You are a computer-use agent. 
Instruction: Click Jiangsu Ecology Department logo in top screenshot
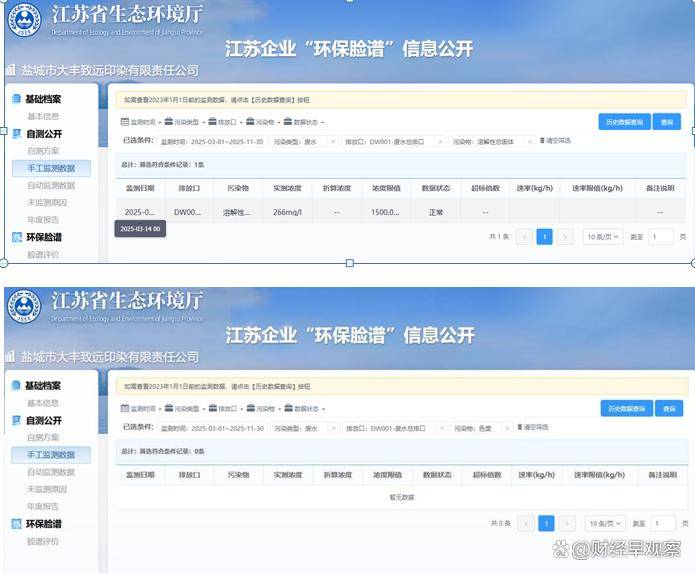23,20
